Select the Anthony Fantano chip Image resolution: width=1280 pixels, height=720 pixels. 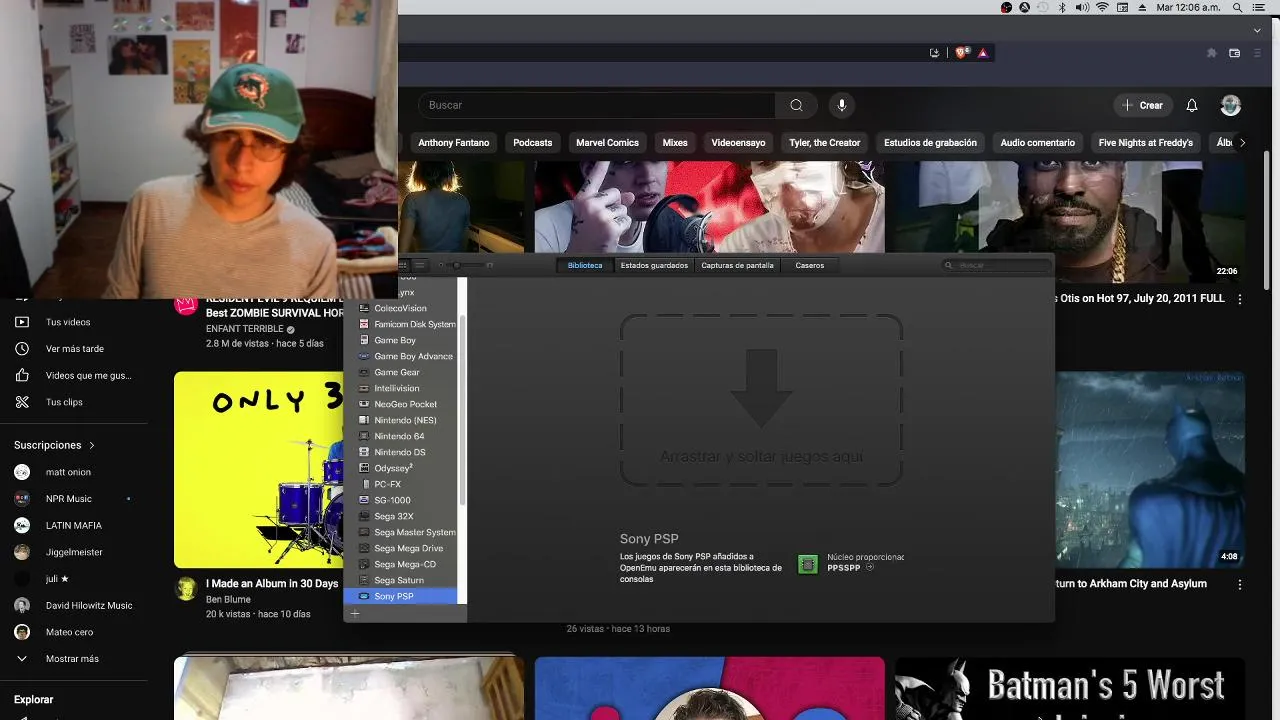click(453, 143)
